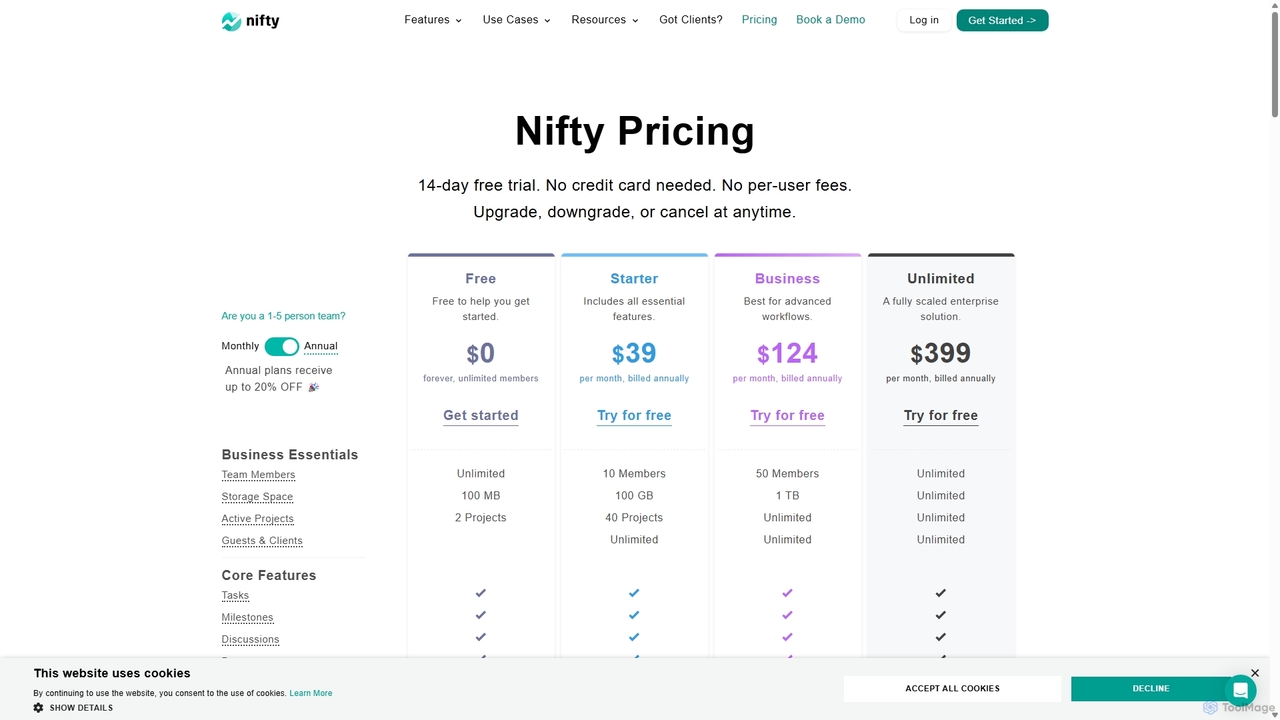Click the 2 Projects value

[x=481, y=518]
